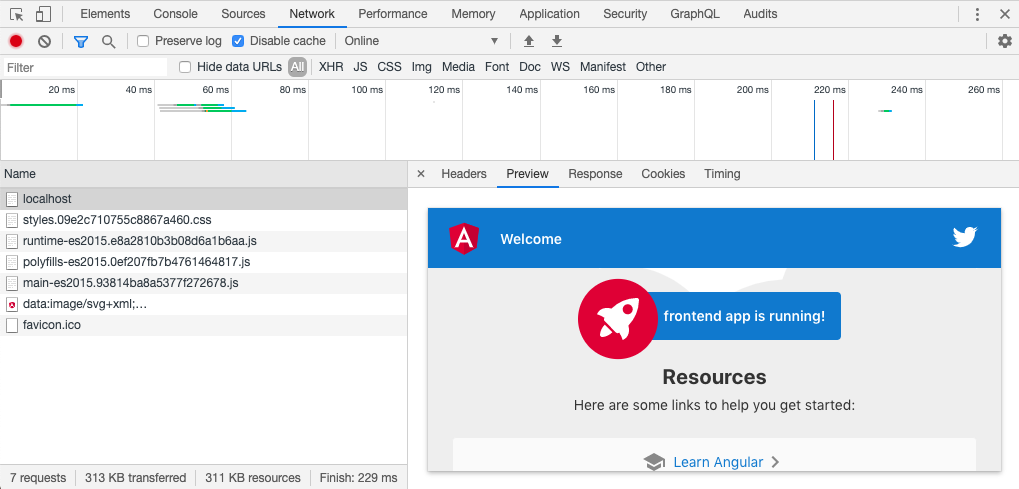Open network settings gear icon
Screen dimensions: 1019x489
[1005, 41]
